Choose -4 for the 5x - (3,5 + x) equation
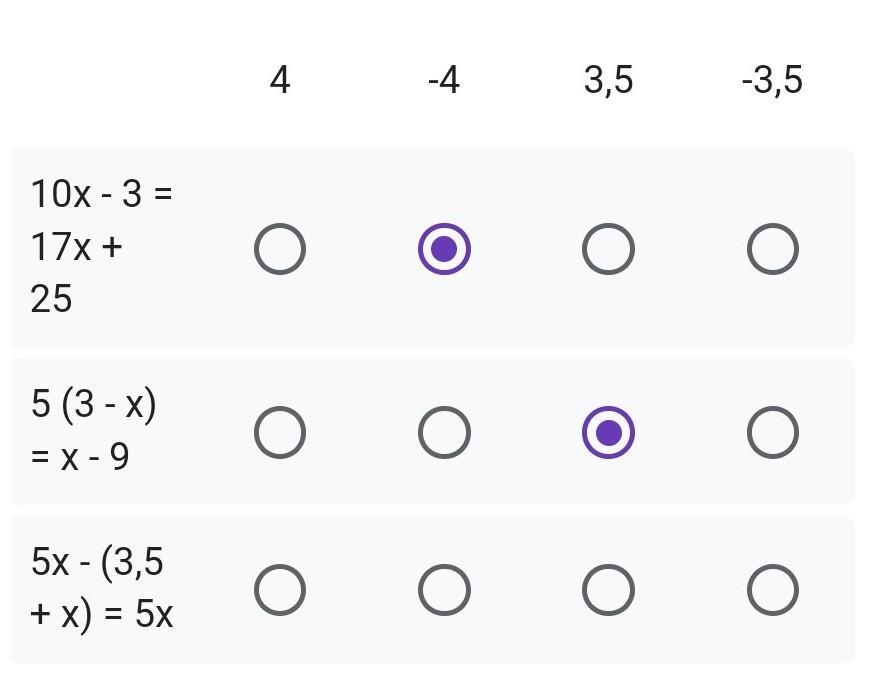Image resolution: width=896 pixels, height=688 pixels. click(444, 590)
